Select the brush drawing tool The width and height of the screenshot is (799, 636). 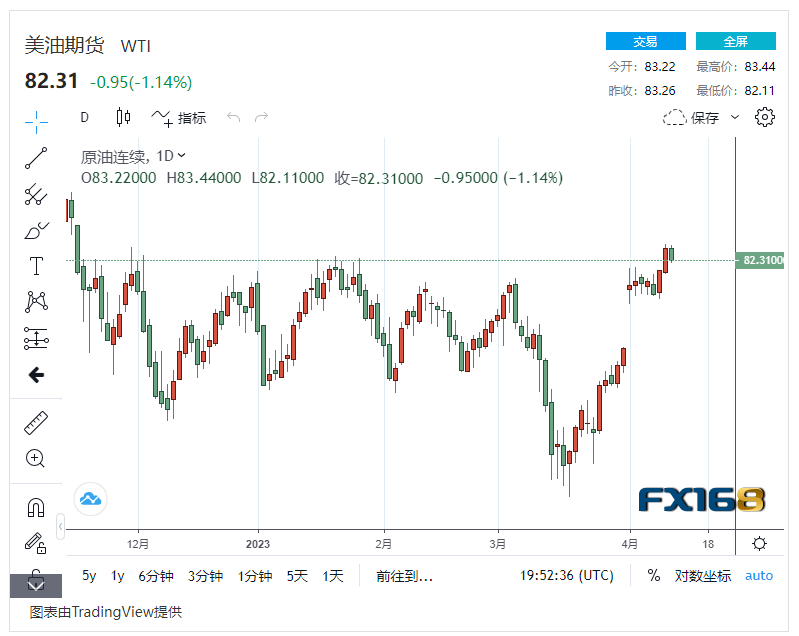coord(36,231)
